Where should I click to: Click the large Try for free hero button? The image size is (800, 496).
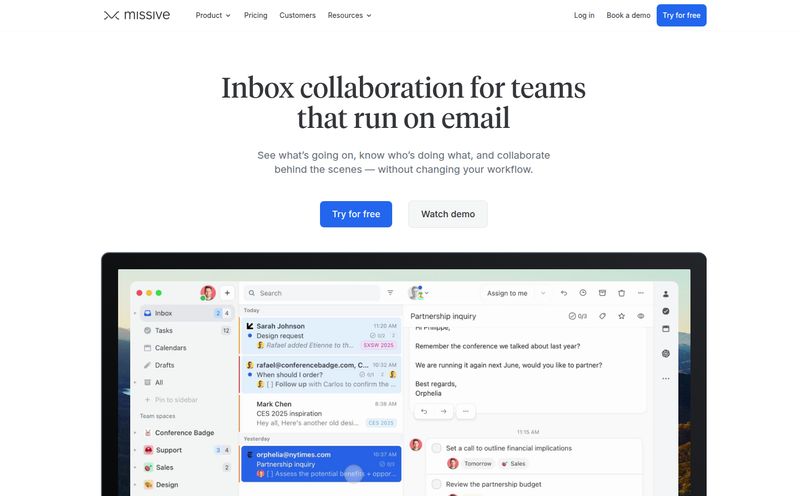(x=356, y=214)
